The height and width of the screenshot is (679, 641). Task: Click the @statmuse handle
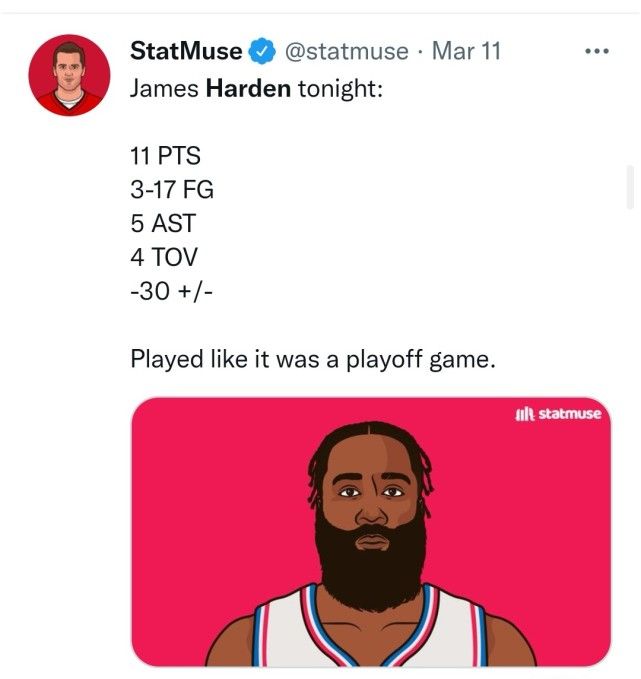click(347, 50)
